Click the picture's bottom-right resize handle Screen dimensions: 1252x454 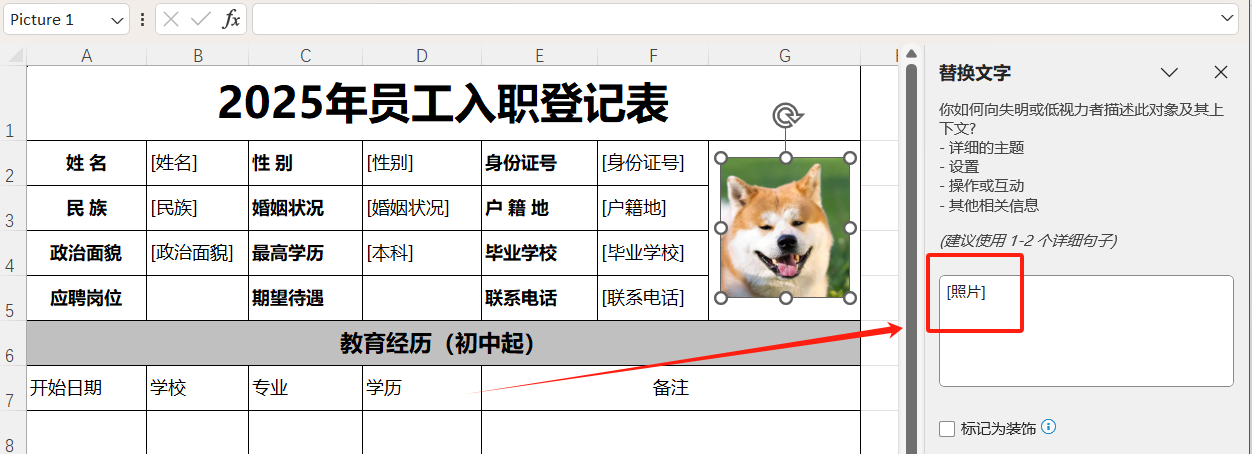850,298
